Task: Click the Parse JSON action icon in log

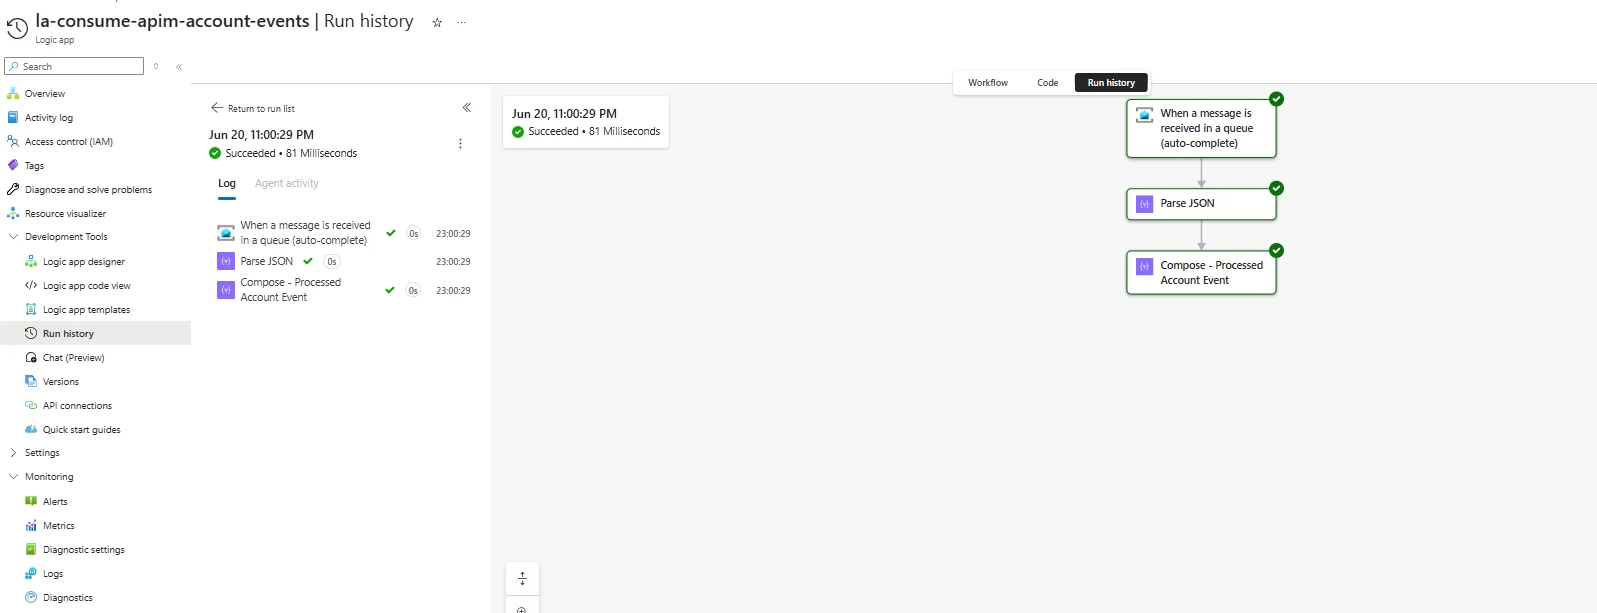Action: [x=226, y=261]
